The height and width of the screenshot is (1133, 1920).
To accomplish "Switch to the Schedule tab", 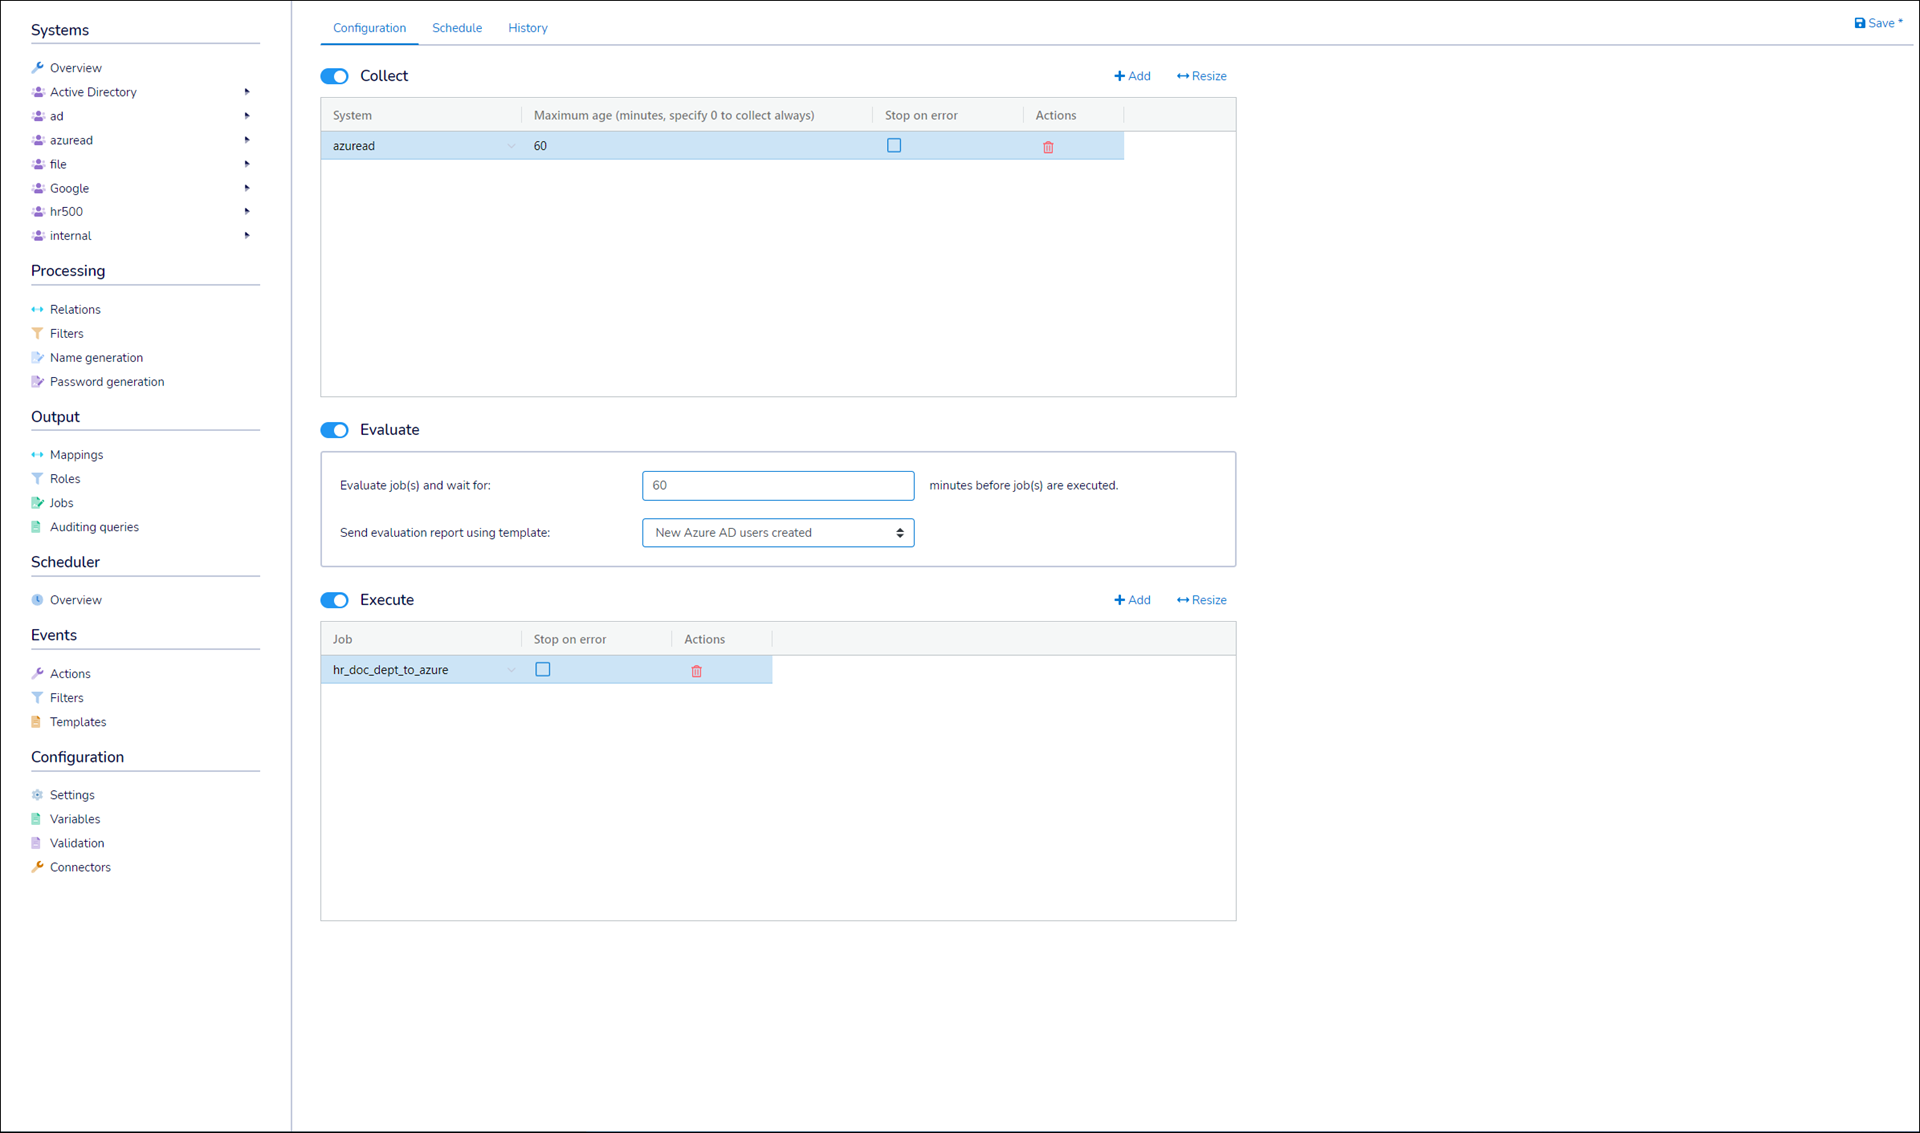I will click(456, 28).
